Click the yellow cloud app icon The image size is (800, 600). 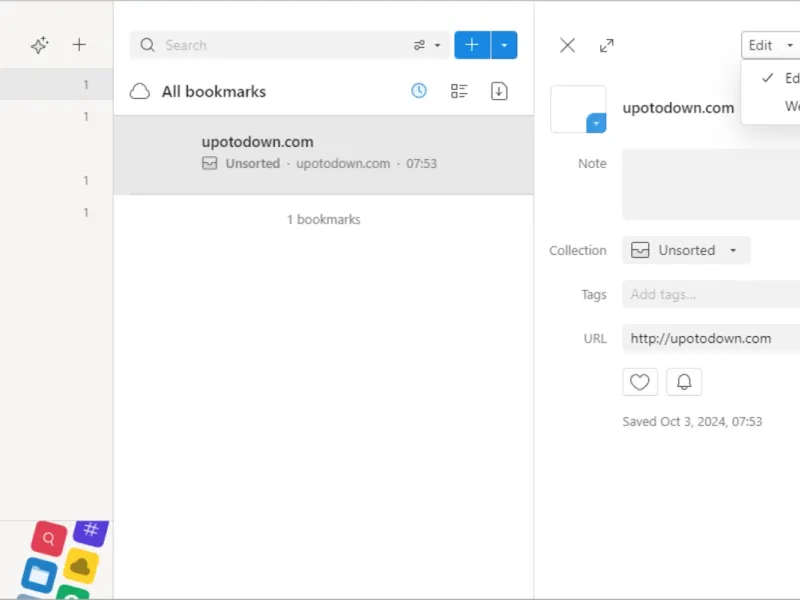click(80, 566)
